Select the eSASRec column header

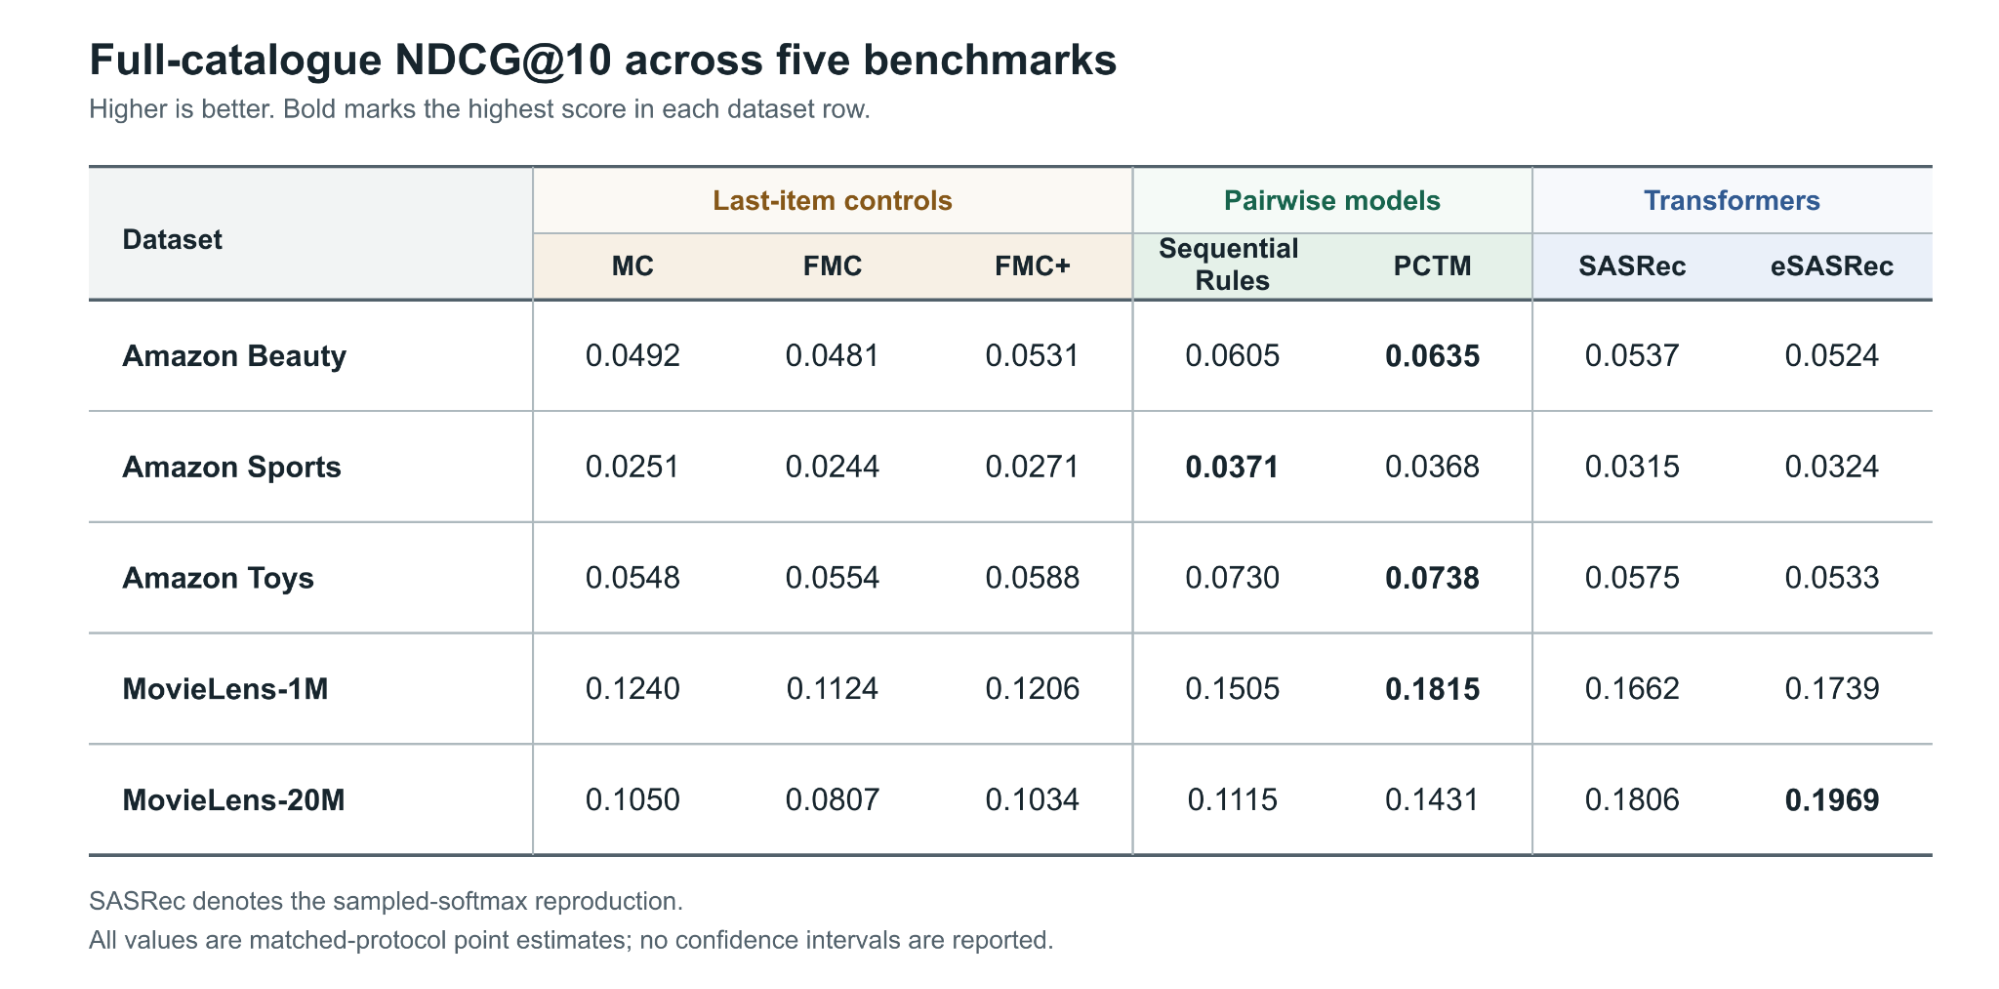tap(1832, 266)
